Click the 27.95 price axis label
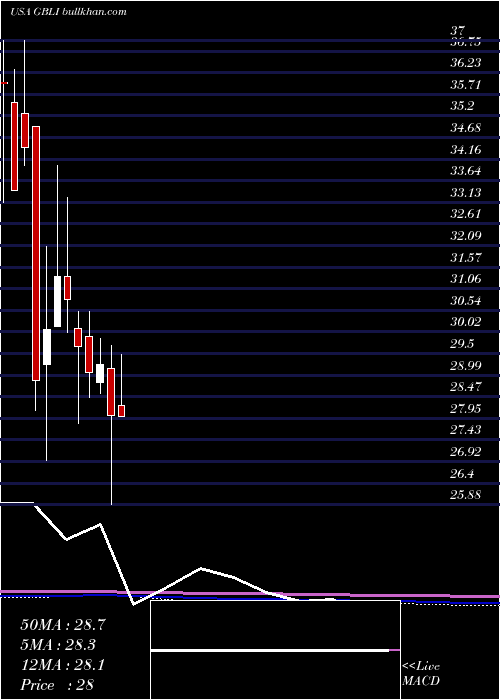This screenshot has height=700, width=500. 466,408
